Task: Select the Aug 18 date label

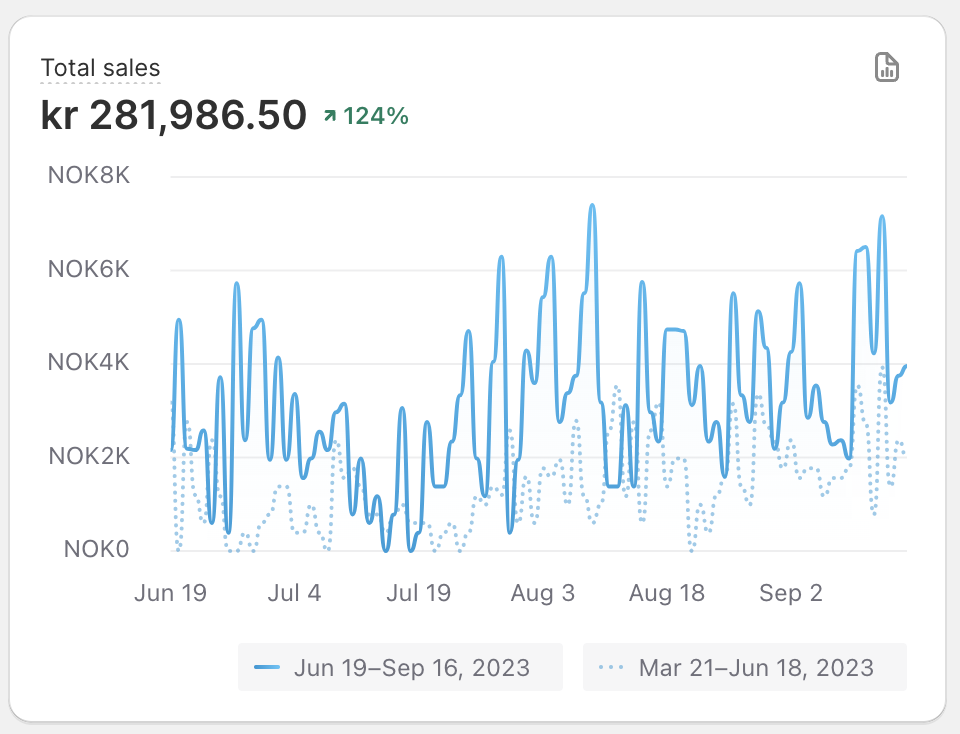Action: click(x=667, y=593)
